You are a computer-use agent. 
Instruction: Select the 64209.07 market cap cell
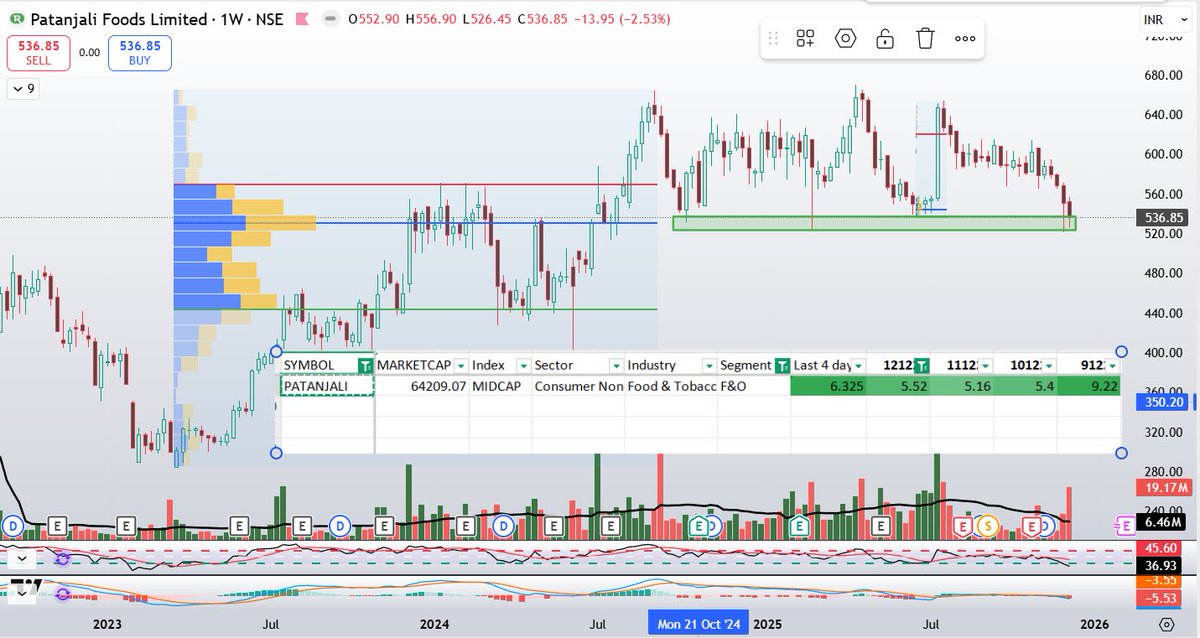point(421,385)
